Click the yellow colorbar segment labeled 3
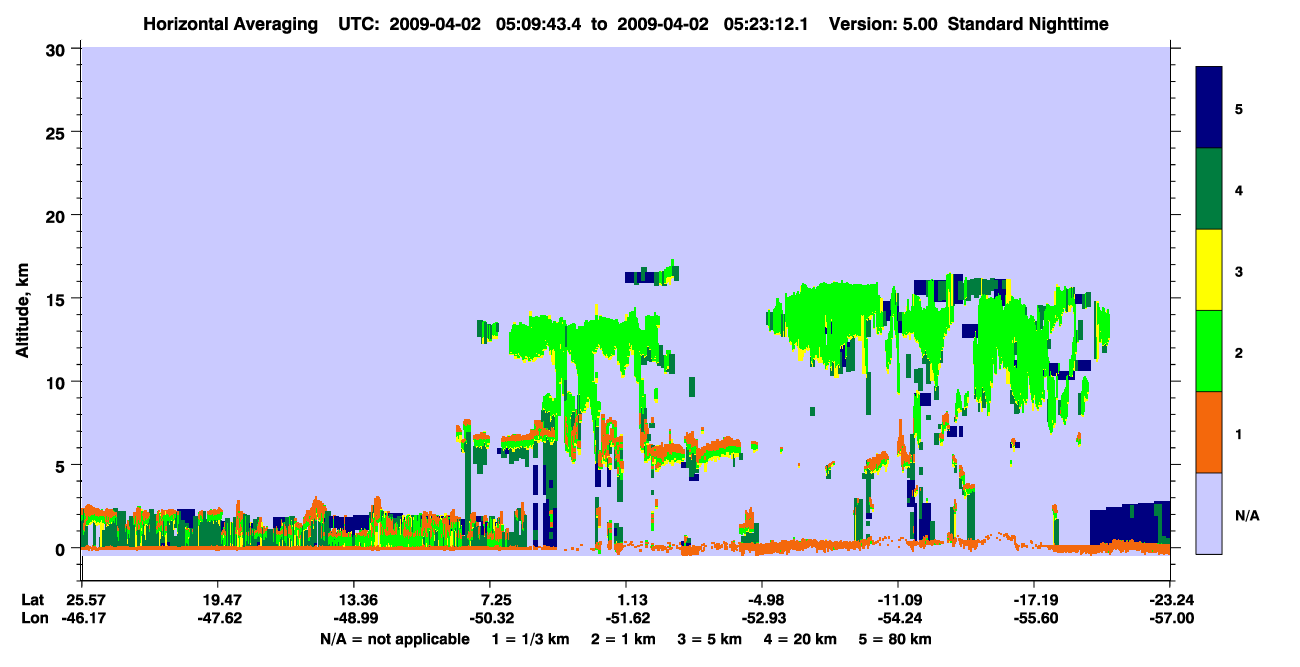This screenshot has width=1300, height=667. coord(1209,270)
